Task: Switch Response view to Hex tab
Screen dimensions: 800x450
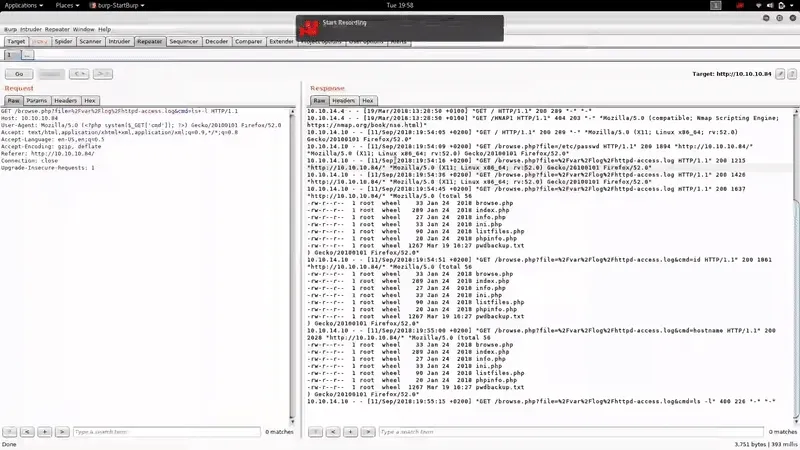Action: point(368,101)
